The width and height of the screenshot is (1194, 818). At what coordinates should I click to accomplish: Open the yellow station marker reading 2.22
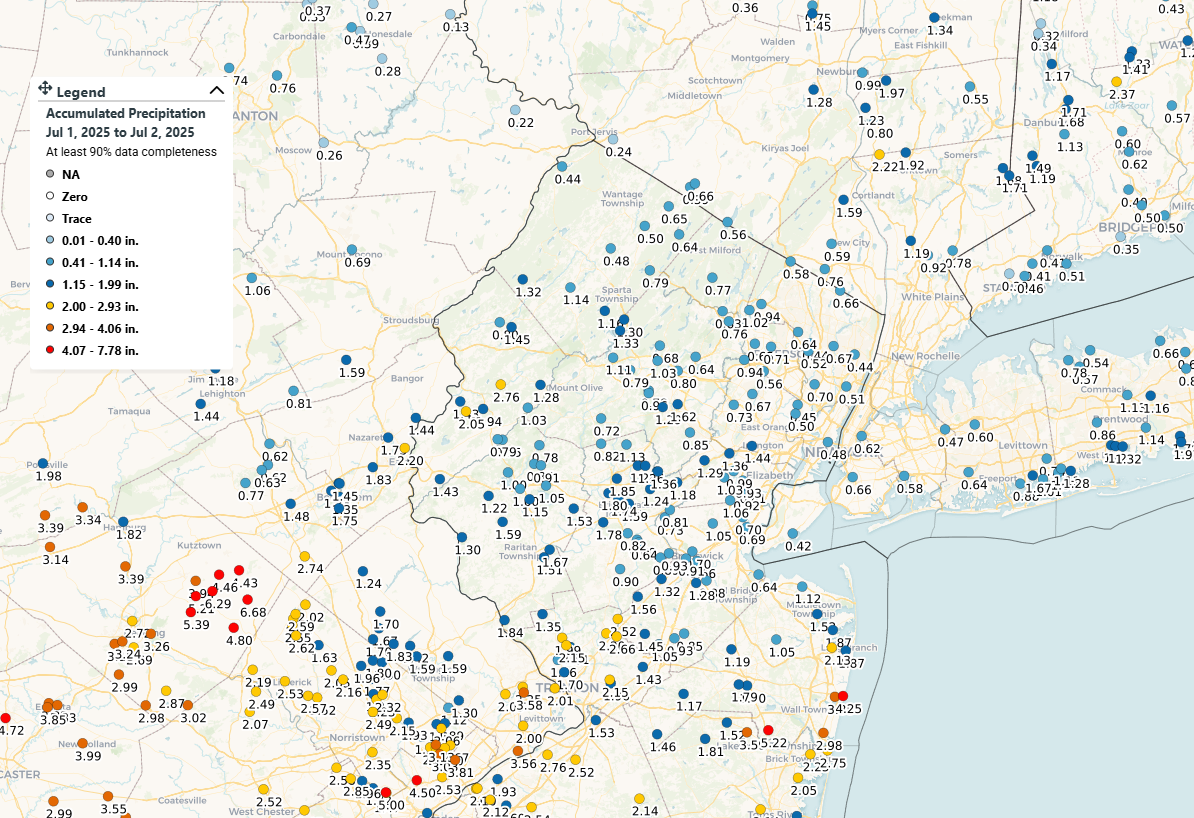(x=879, y=155)
